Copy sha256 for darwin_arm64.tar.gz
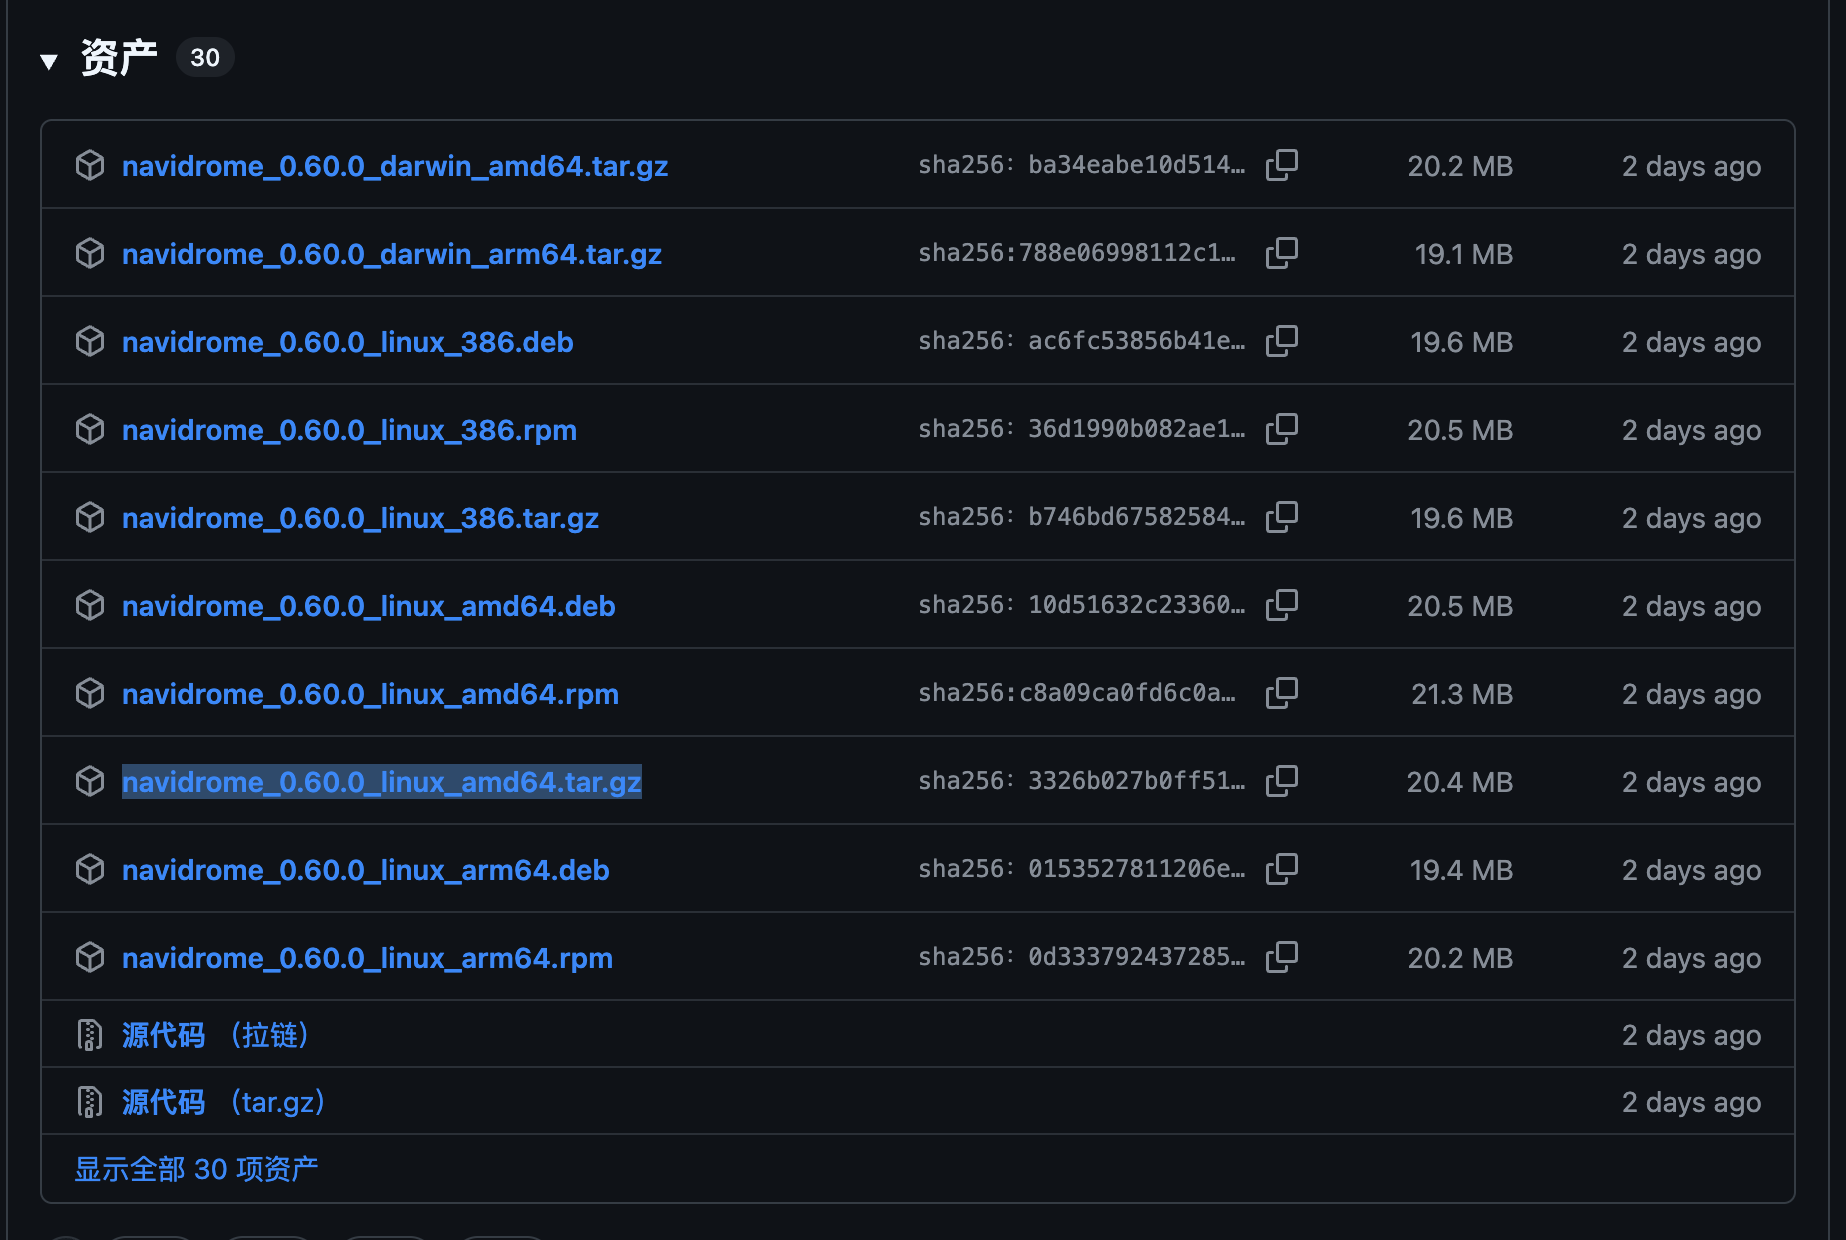This screenshot has width=1846, height=1240. 1281,253
